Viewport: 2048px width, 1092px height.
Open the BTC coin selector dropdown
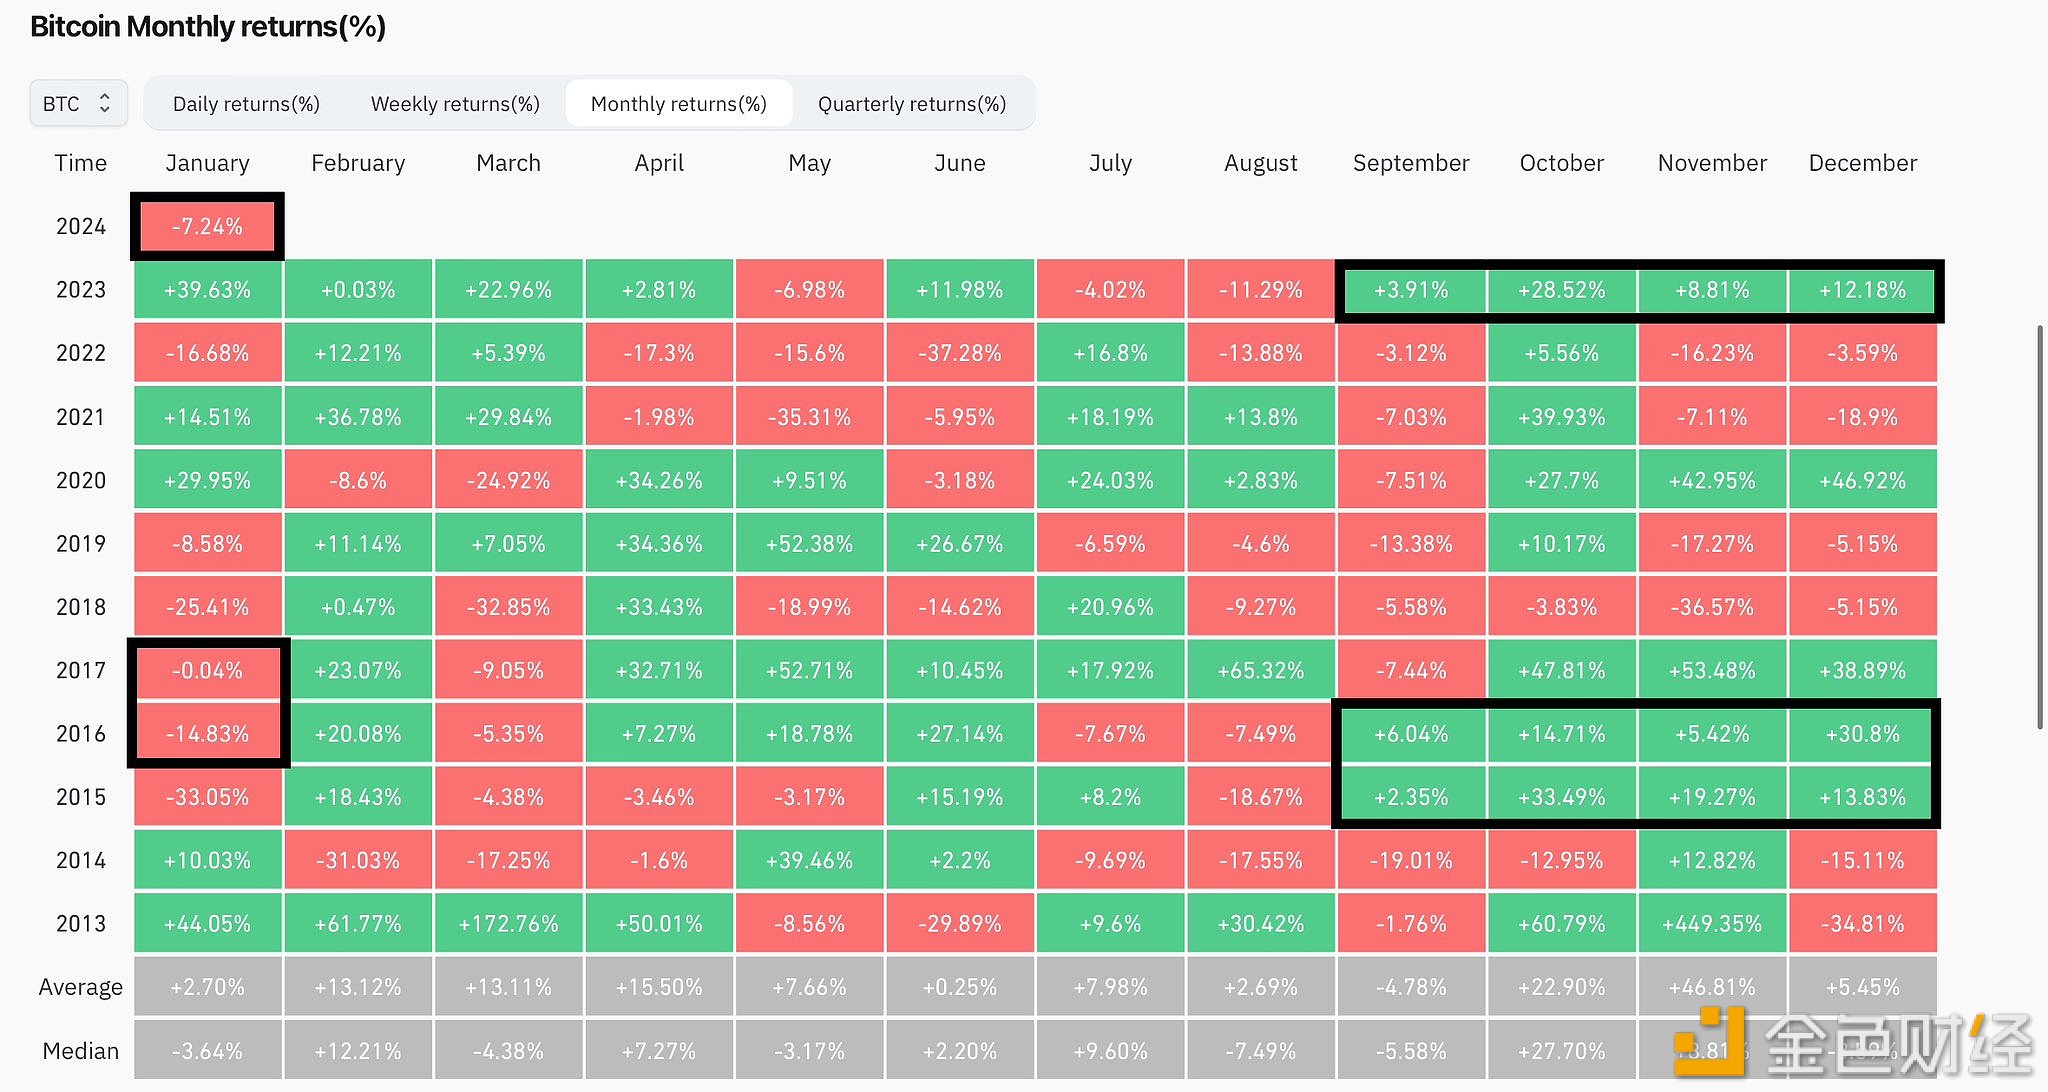(79, 103)
